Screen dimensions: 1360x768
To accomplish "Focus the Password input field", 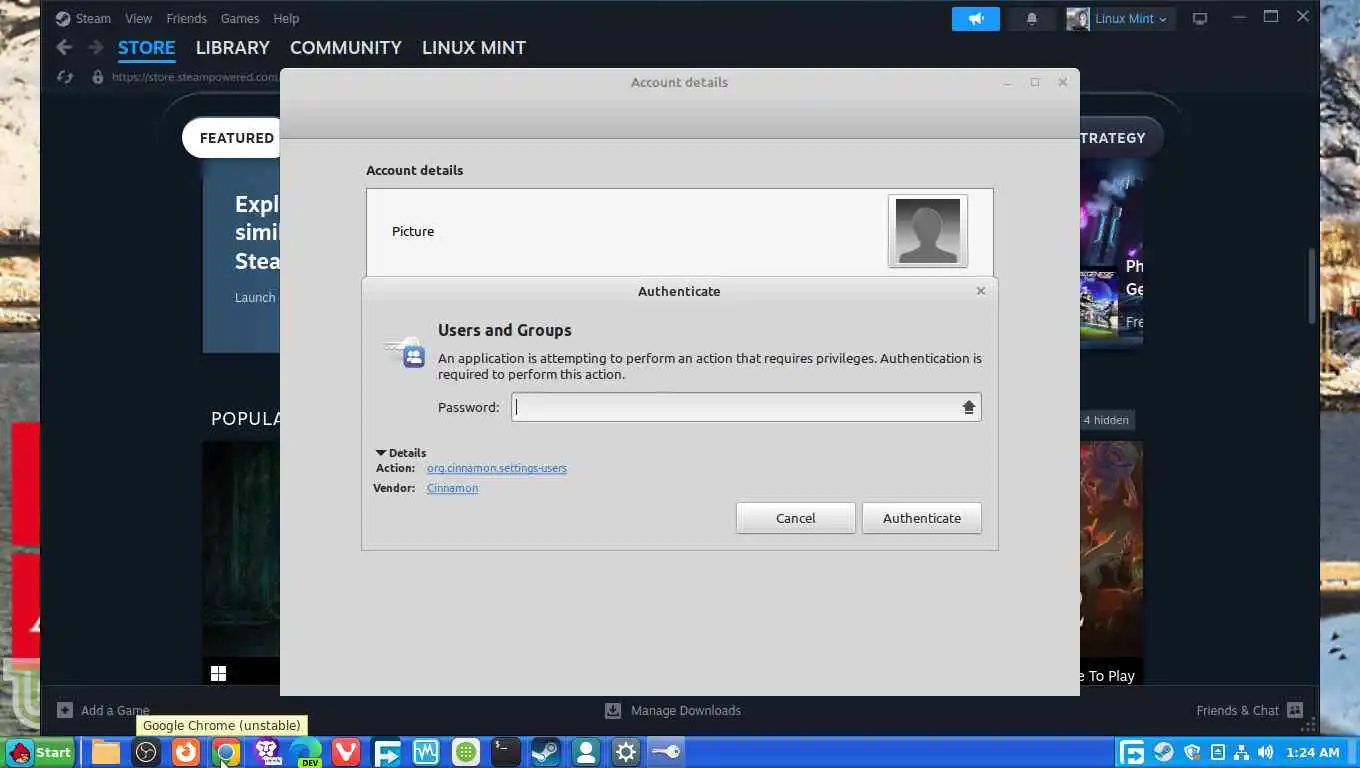I will [746, 407].
